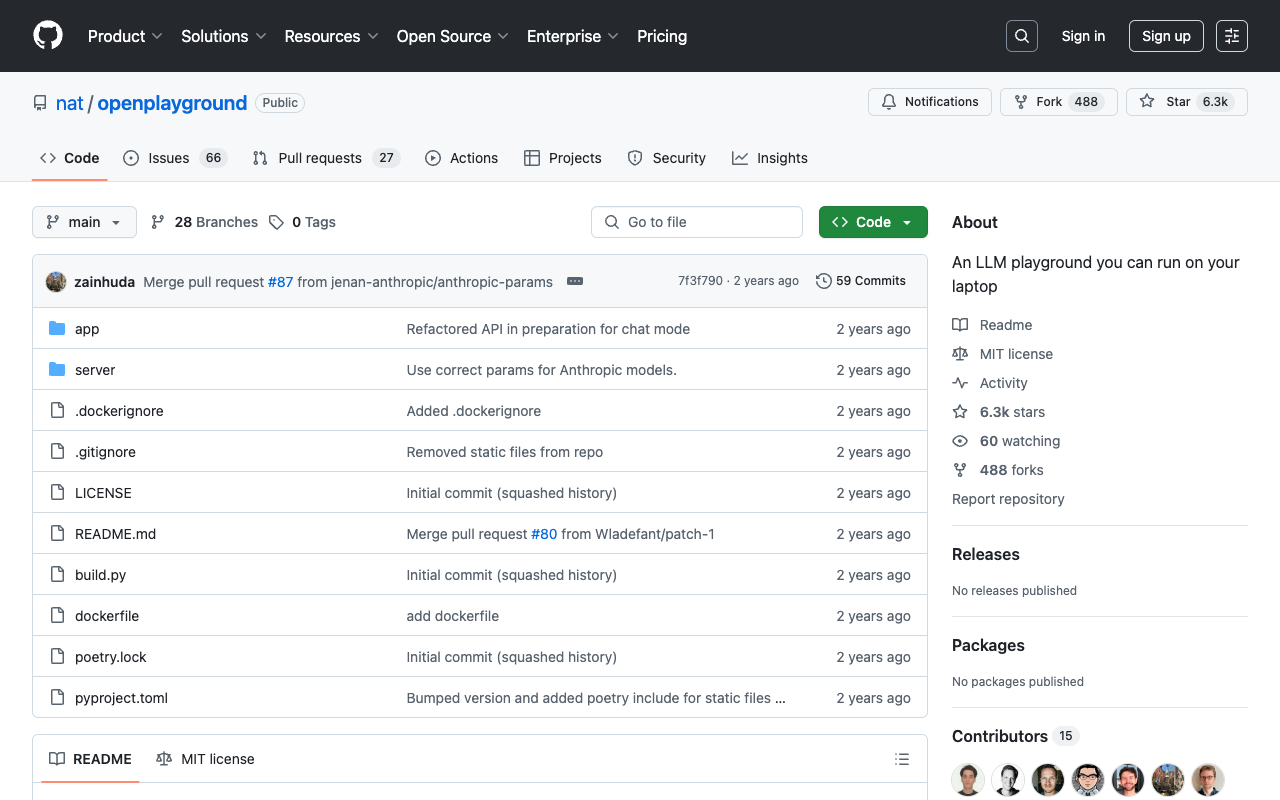The width and height of the screenshot is (1280, 800).
Task: Click the Sign up button
Action: (1166, 36)
